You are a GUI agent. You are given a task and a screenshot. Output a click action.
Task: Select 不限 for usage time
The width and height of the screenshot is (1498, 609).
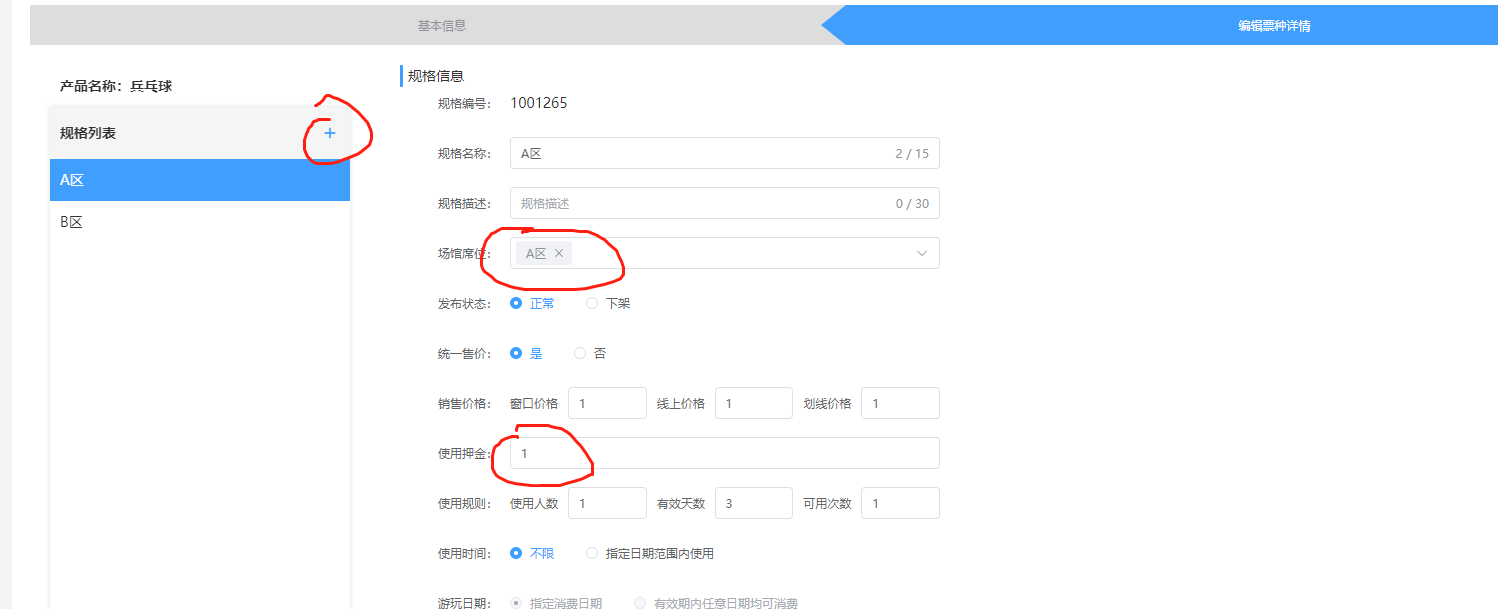tap(516, 553)
